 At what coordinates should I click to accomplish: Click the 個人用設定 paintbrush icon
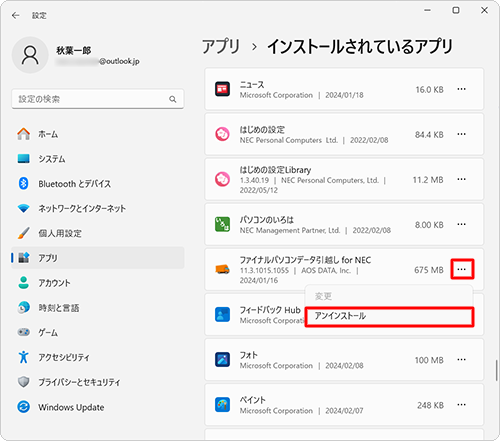click(x=24, y=233)
